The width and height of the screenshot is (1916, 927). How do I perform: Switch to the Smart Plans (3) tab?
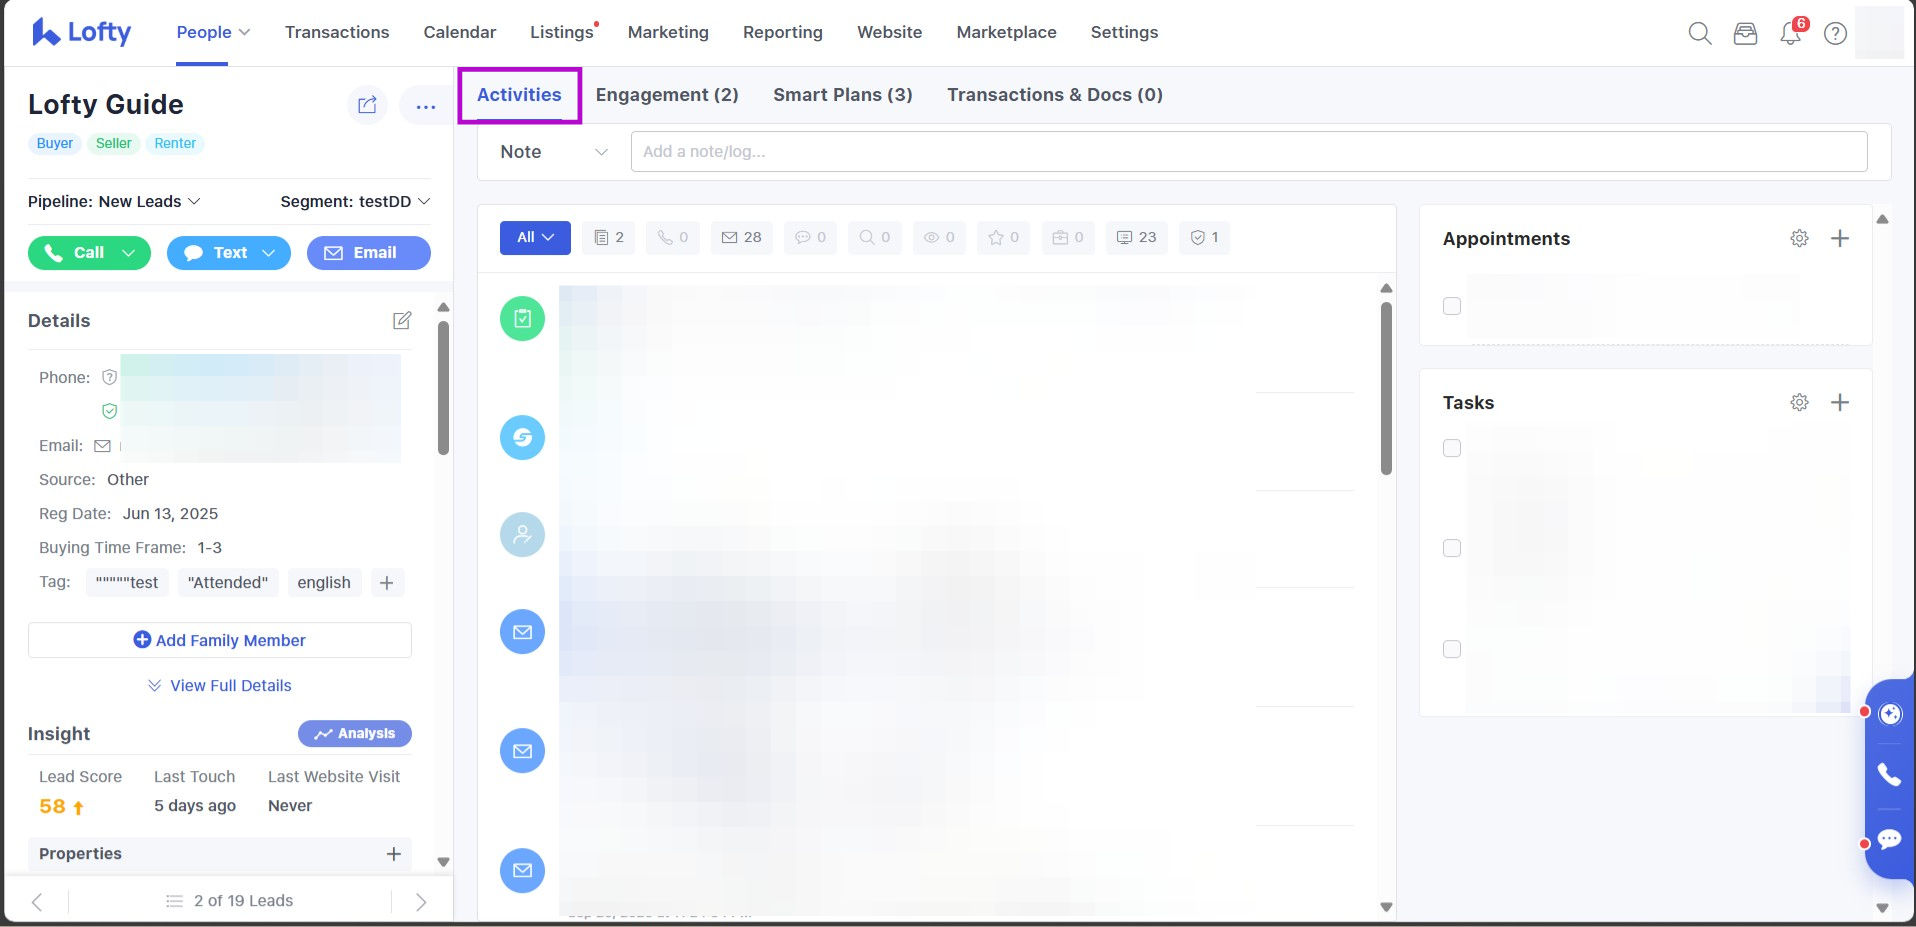point(842,95)
